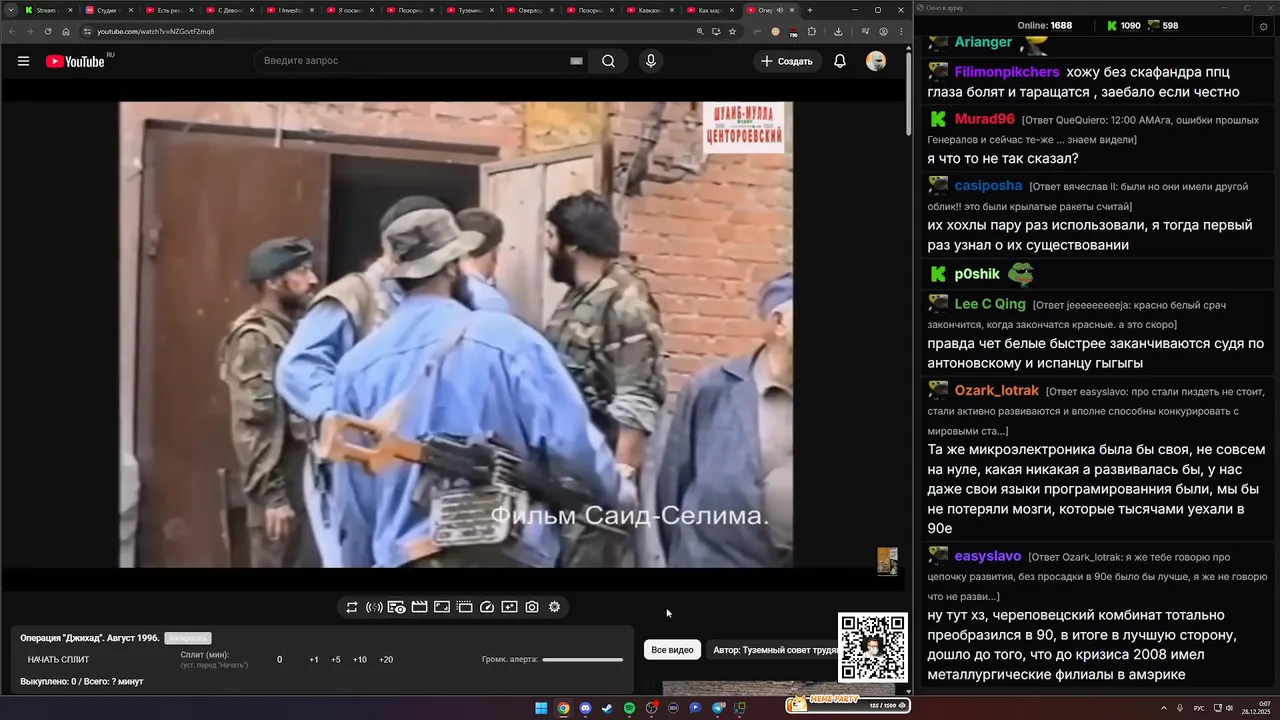Toggle the loop icon in video toolbar
Image resolution: width=1280 pixels, height=720 pixels.
[x=352, y=607]
